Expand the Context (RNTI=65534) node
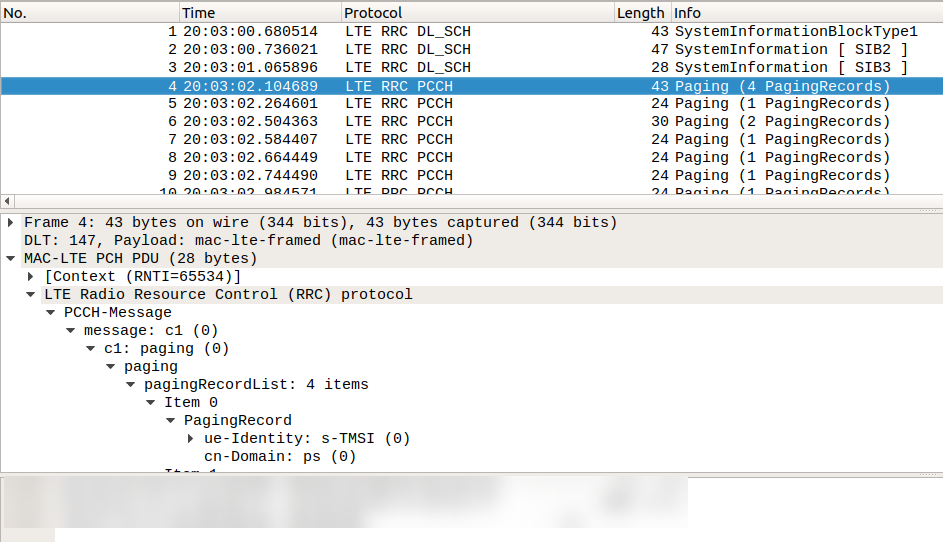The image size is (943, 542). click(x=31, y=276)
